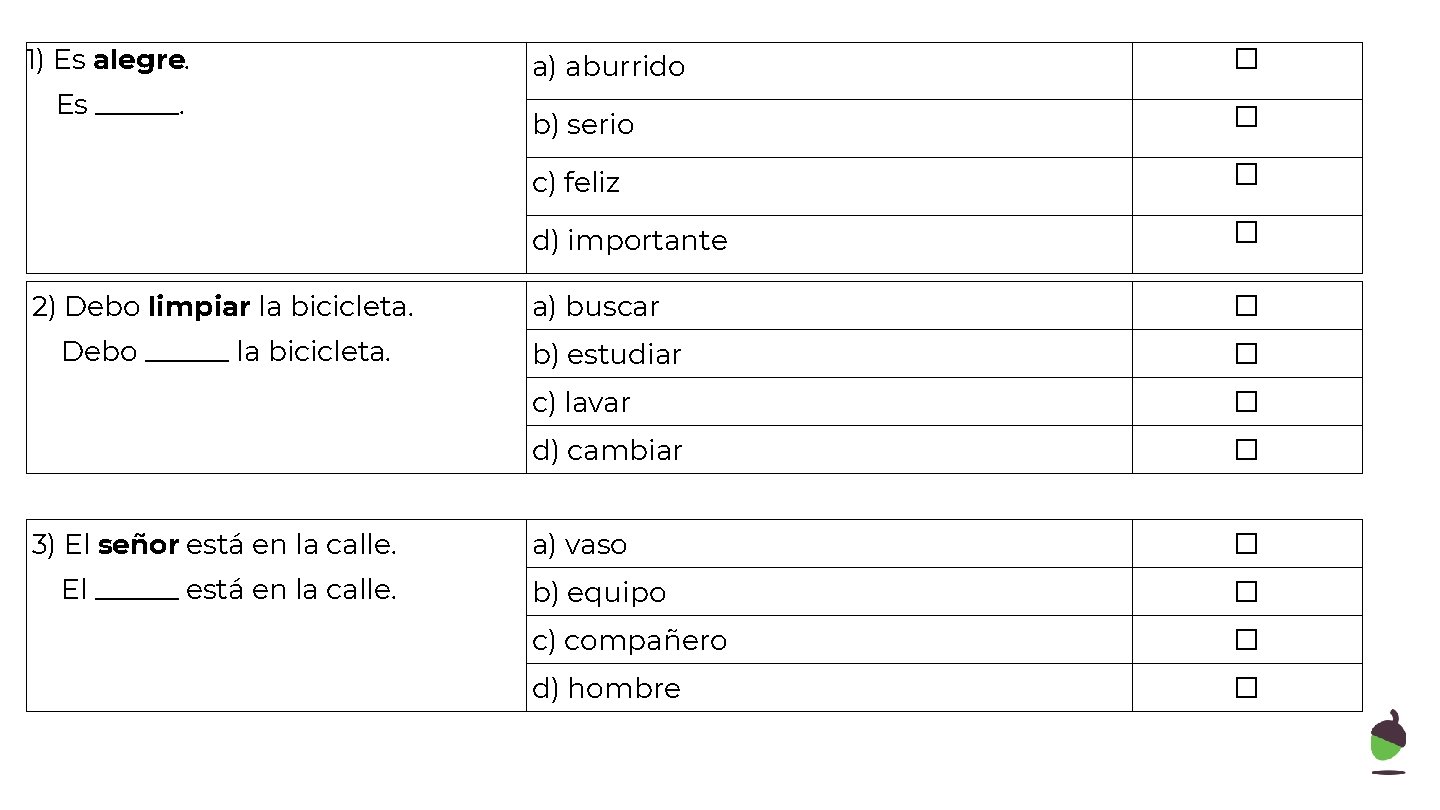The image size is (1440, 810).
Task: Tick the checkbox next to 'equipo'
Action: [x=1246, y=592]
